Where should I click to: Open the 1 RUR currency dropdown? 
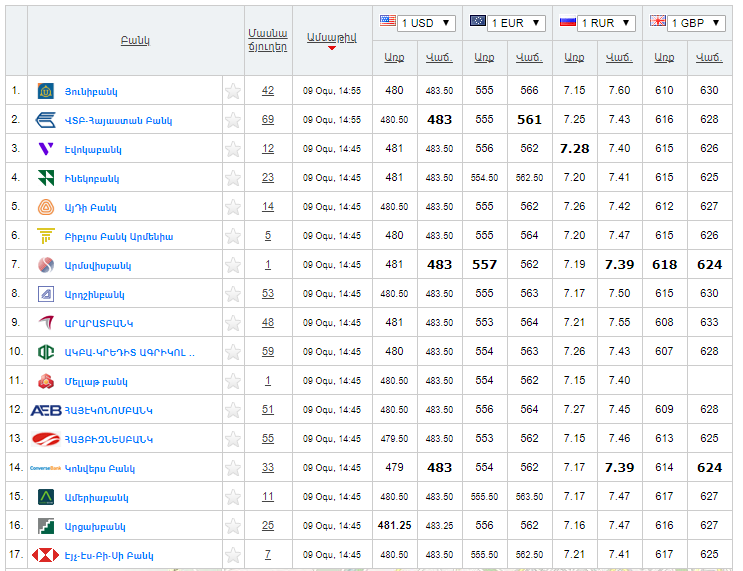click(x=606, y=23)
